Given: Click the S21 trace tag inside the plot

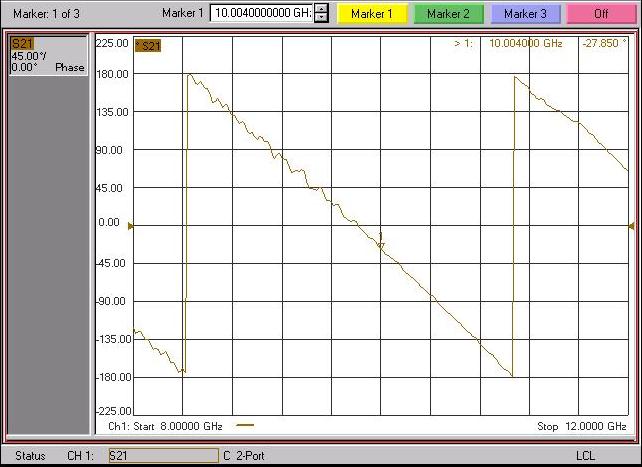Looking at the screenshot, I should 148,46.
